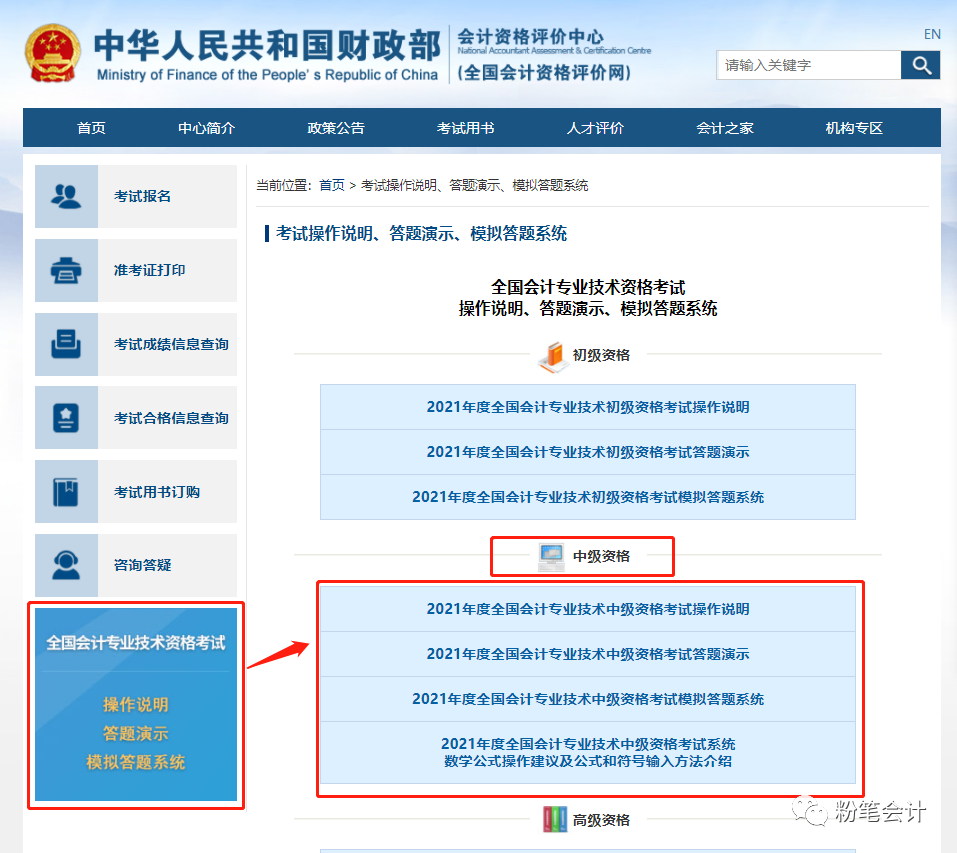This screenshot has width=957, height=853.
Task: Click the 考试成绩信息查询 icon
Action: 66,344
